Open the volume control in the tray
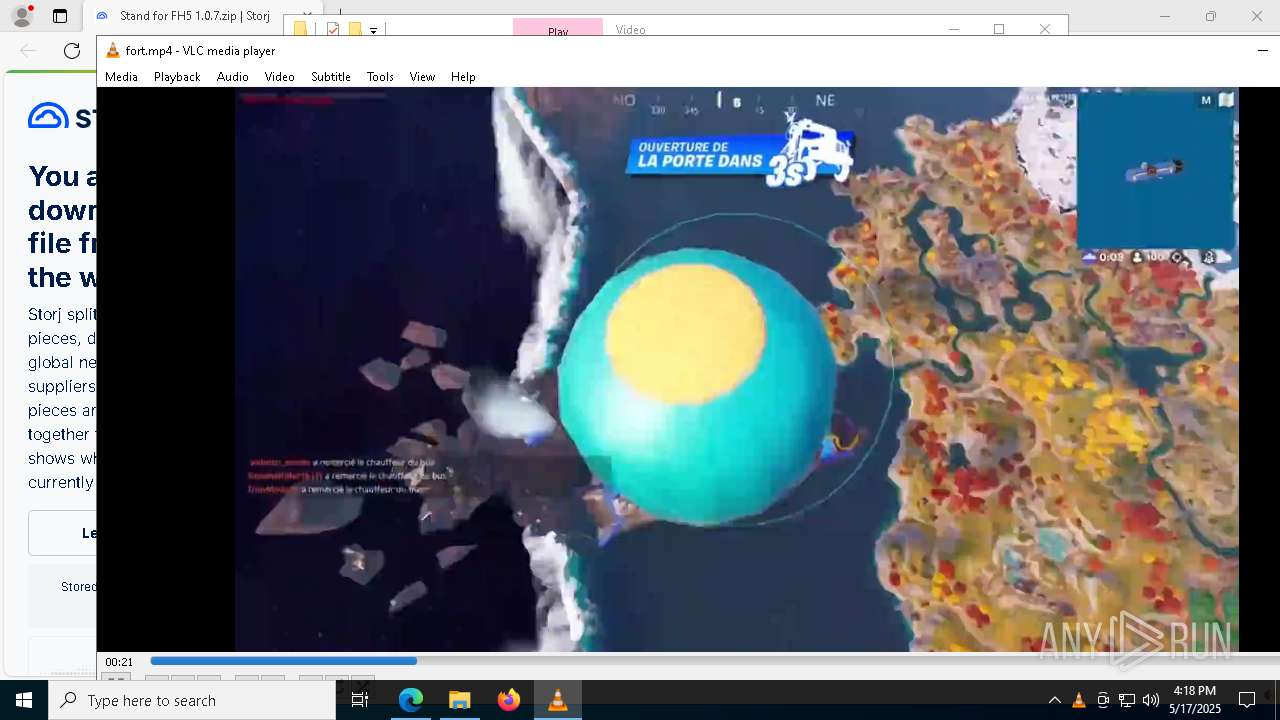 point(1151,700)
